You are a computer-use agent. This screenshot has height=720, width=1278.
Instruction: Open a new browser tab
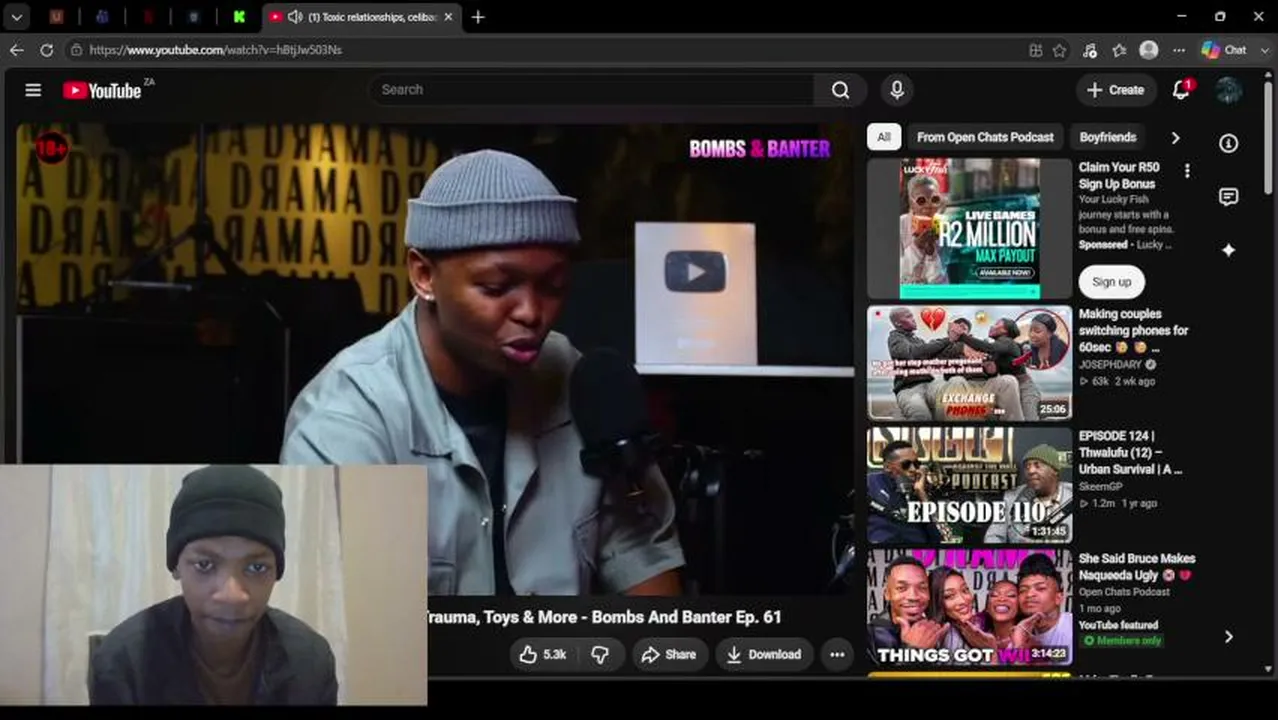pos(478,17)
